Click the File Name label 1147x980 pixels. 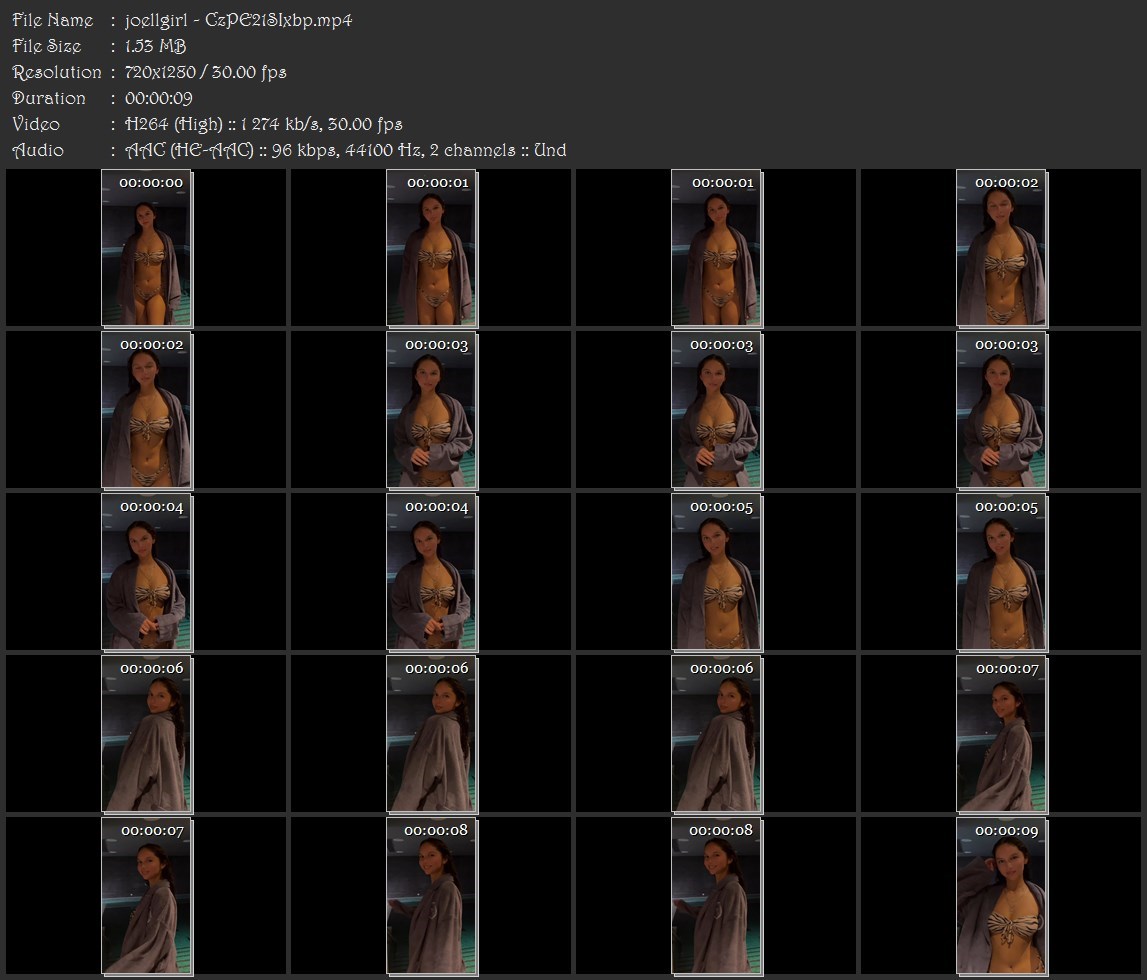click(x=53, y=20)
